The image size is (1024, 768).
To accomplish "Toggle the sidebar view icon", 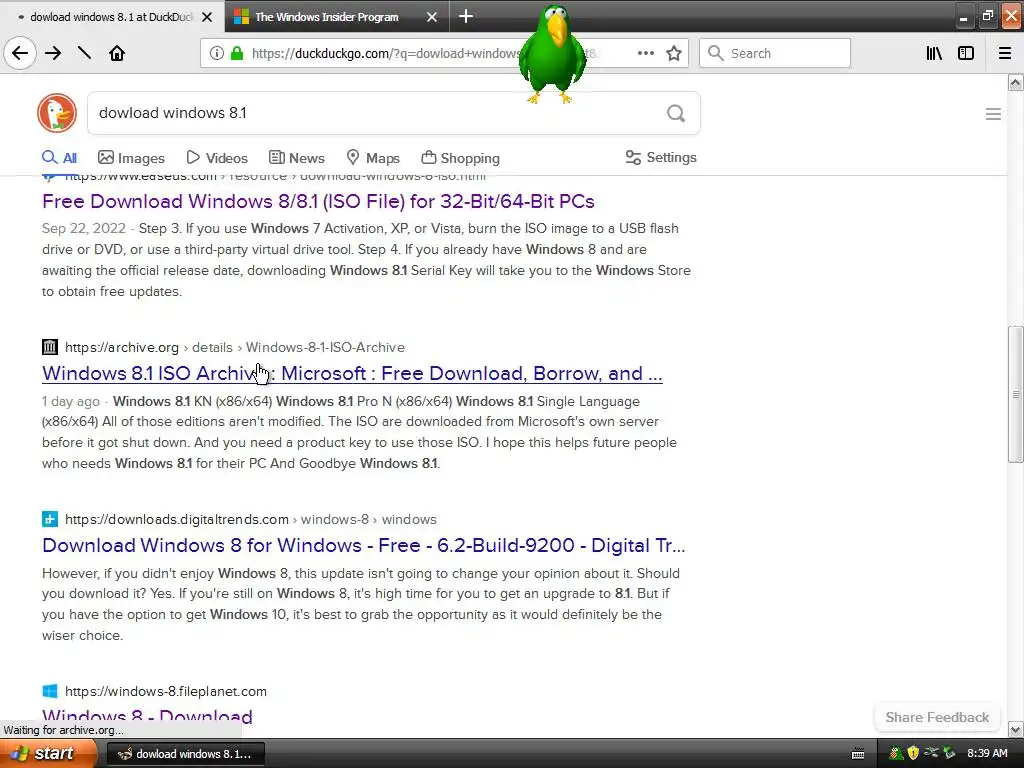I will pos(966,53).
